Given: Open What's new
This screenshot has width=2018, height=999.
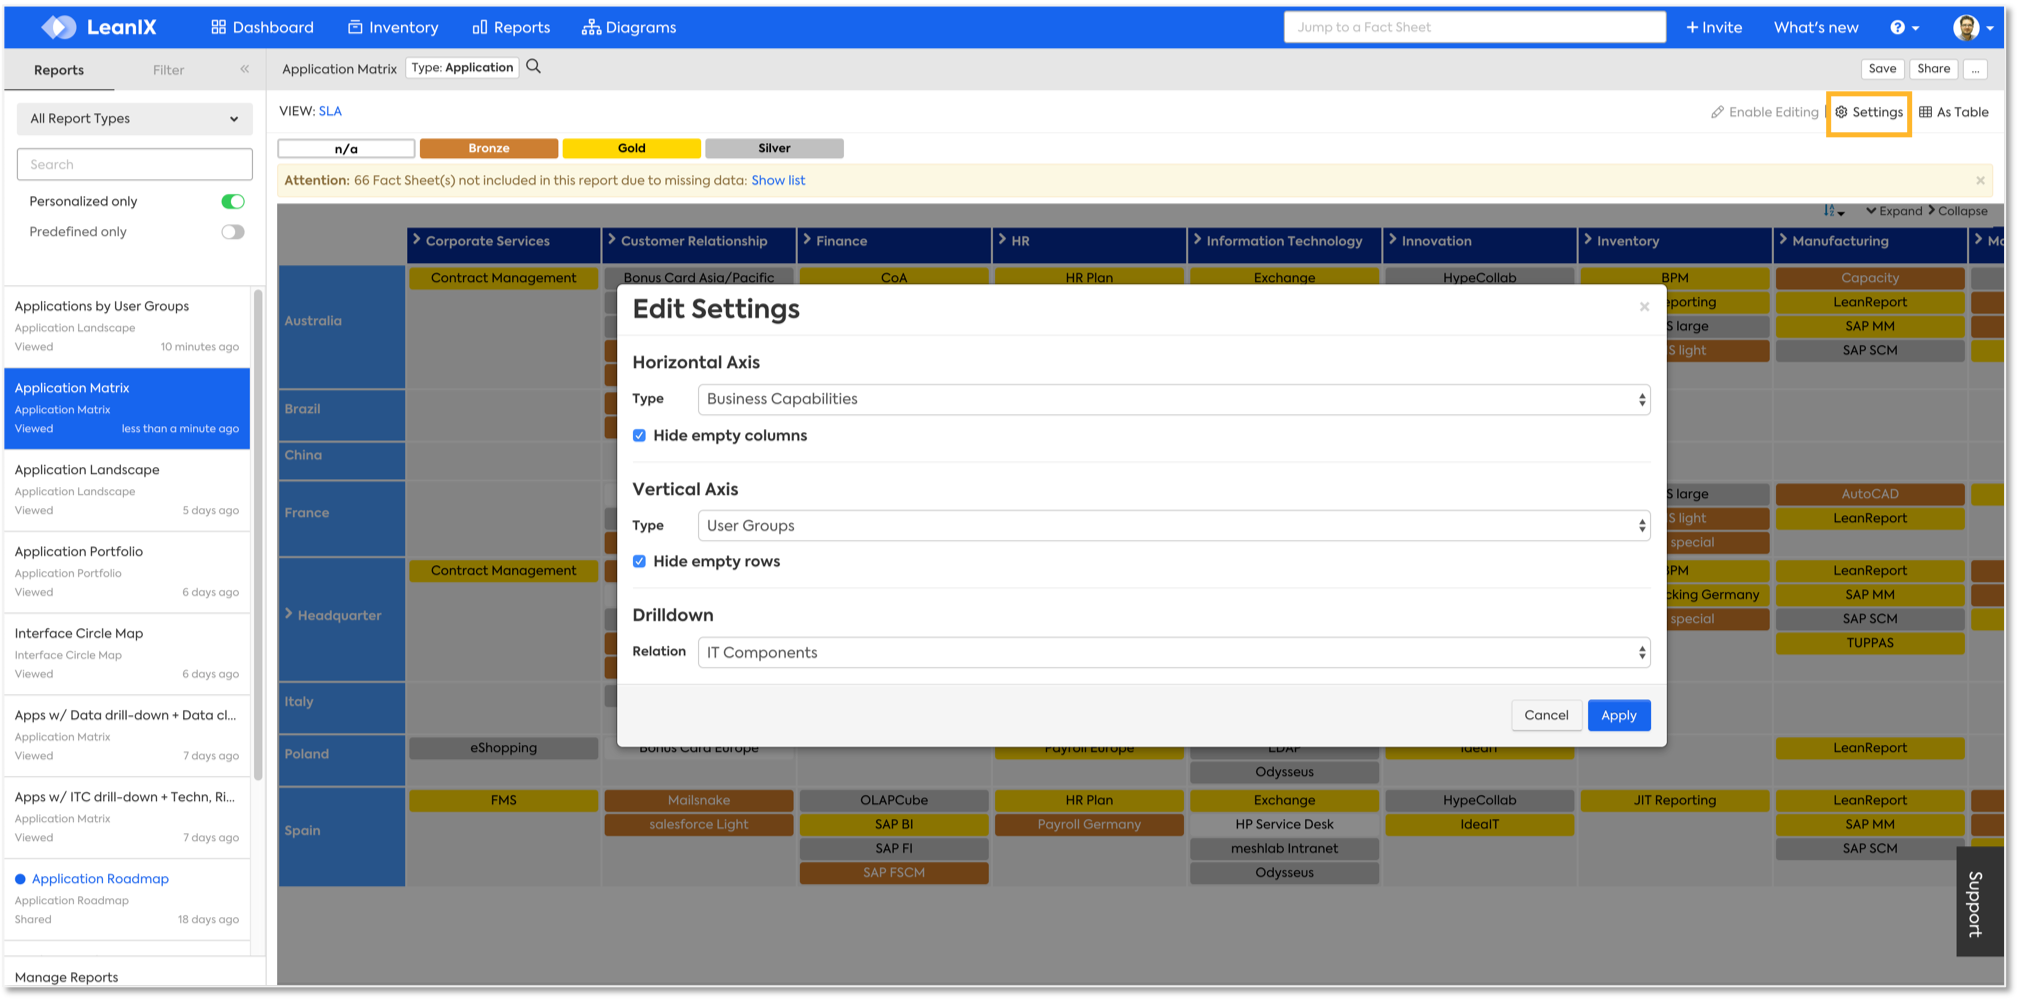Looking at the screenshot, I should pos(1815,27).
